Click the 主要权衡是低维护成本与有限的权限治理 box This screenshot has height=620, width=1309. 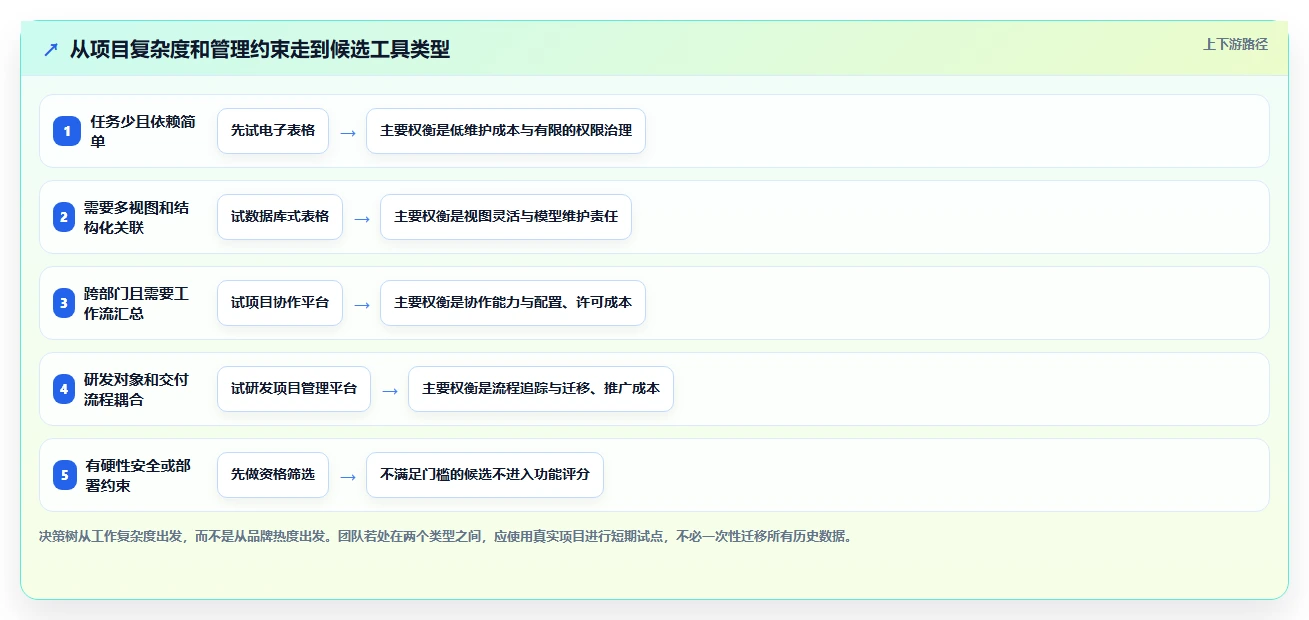tap(506, 131)
